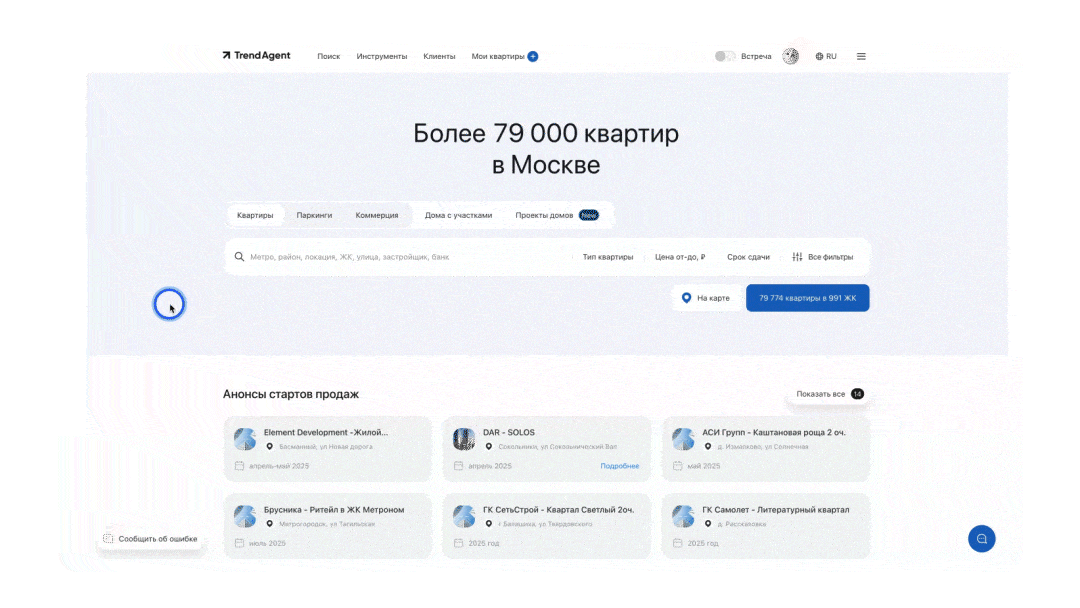Open the hamburger menu icon
Screen dimensions: 1080x608
[x=861, y=56]
